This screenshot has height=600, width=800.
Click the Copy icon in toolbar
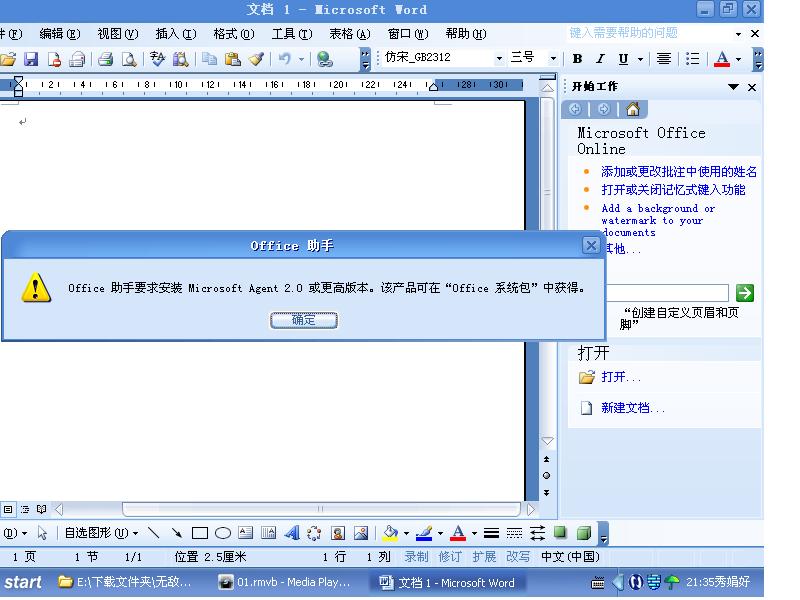coord(209,59)
